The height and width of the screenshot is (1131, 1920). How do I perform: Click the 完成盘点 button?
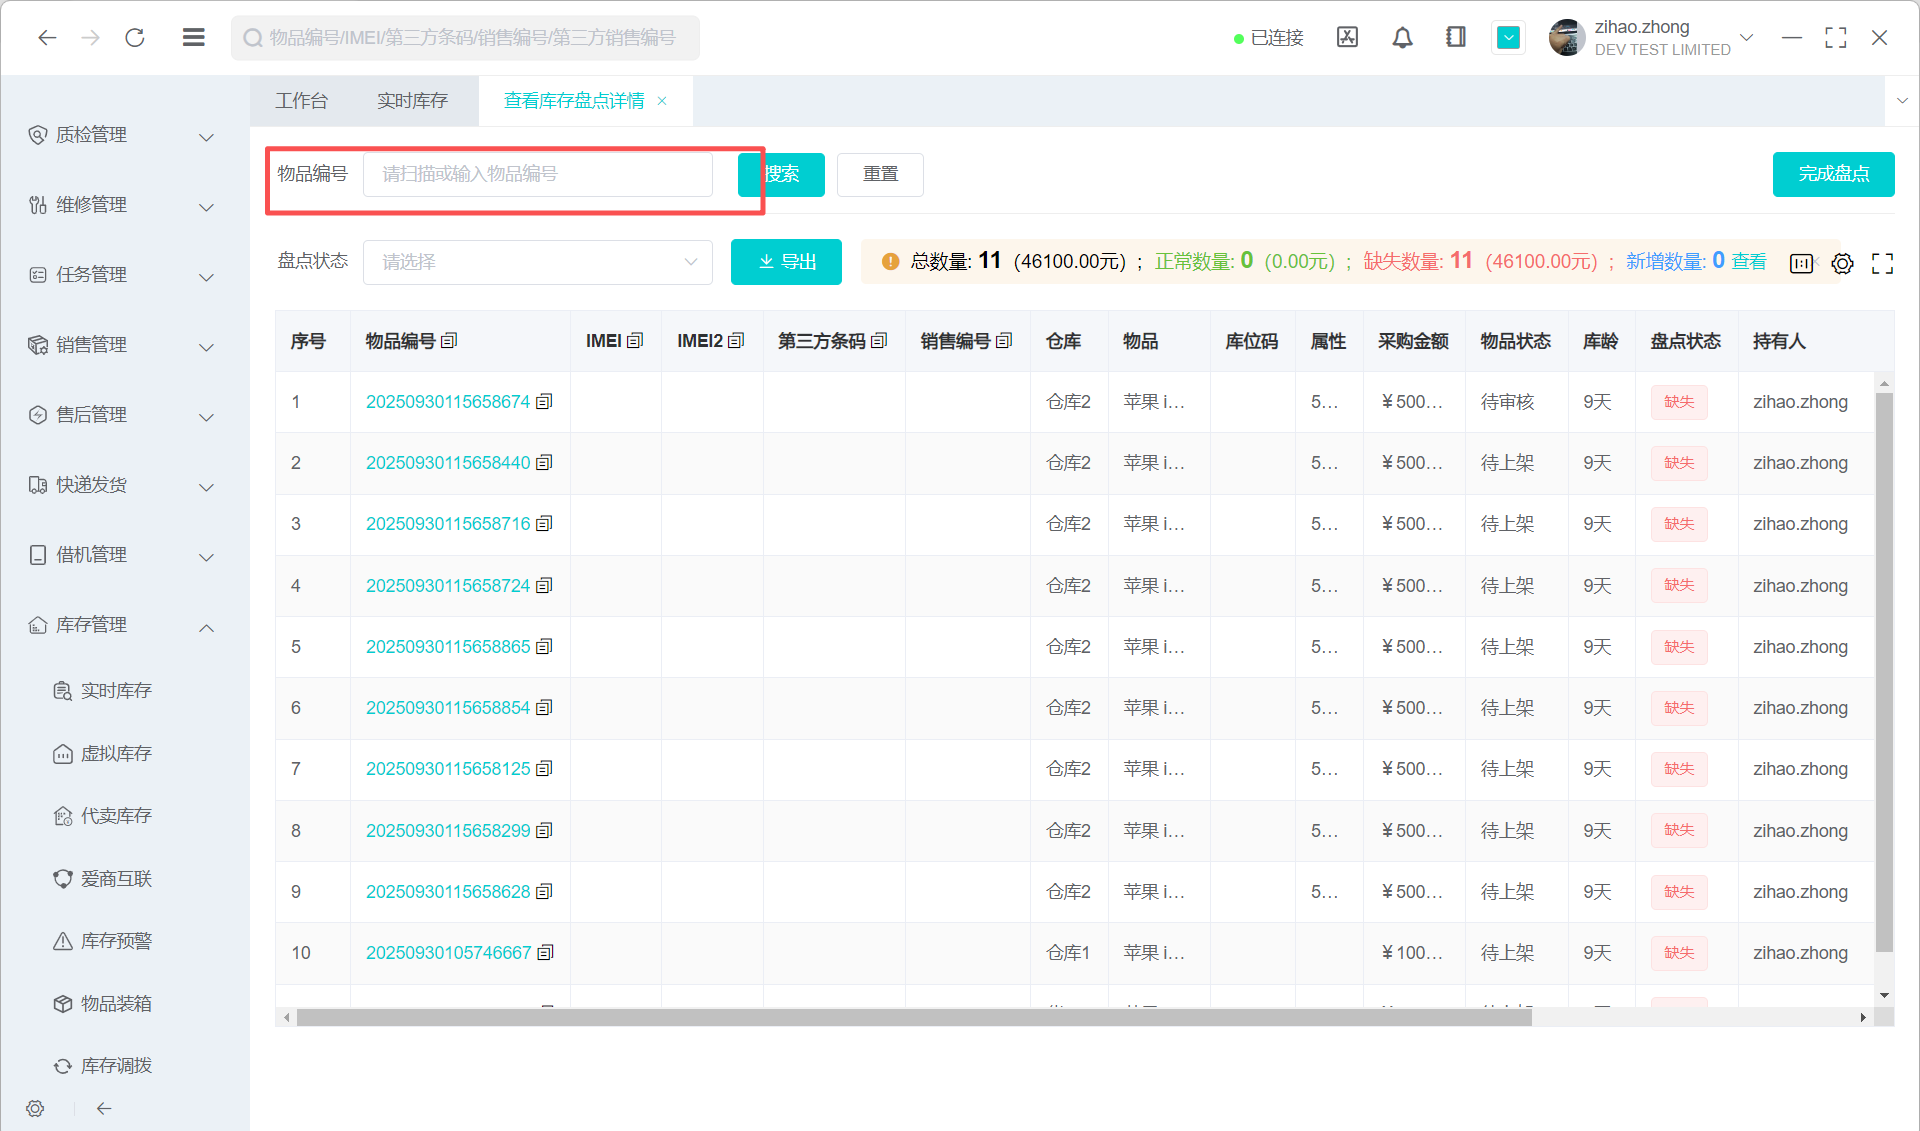[x=1833, y=174]
